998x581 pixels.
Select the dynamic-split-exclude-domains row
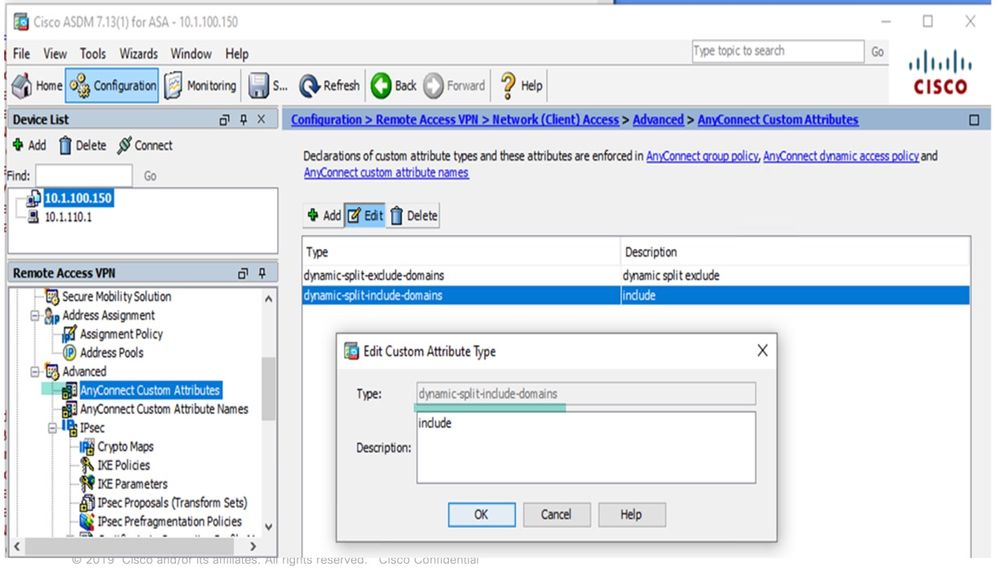[636, 276]
